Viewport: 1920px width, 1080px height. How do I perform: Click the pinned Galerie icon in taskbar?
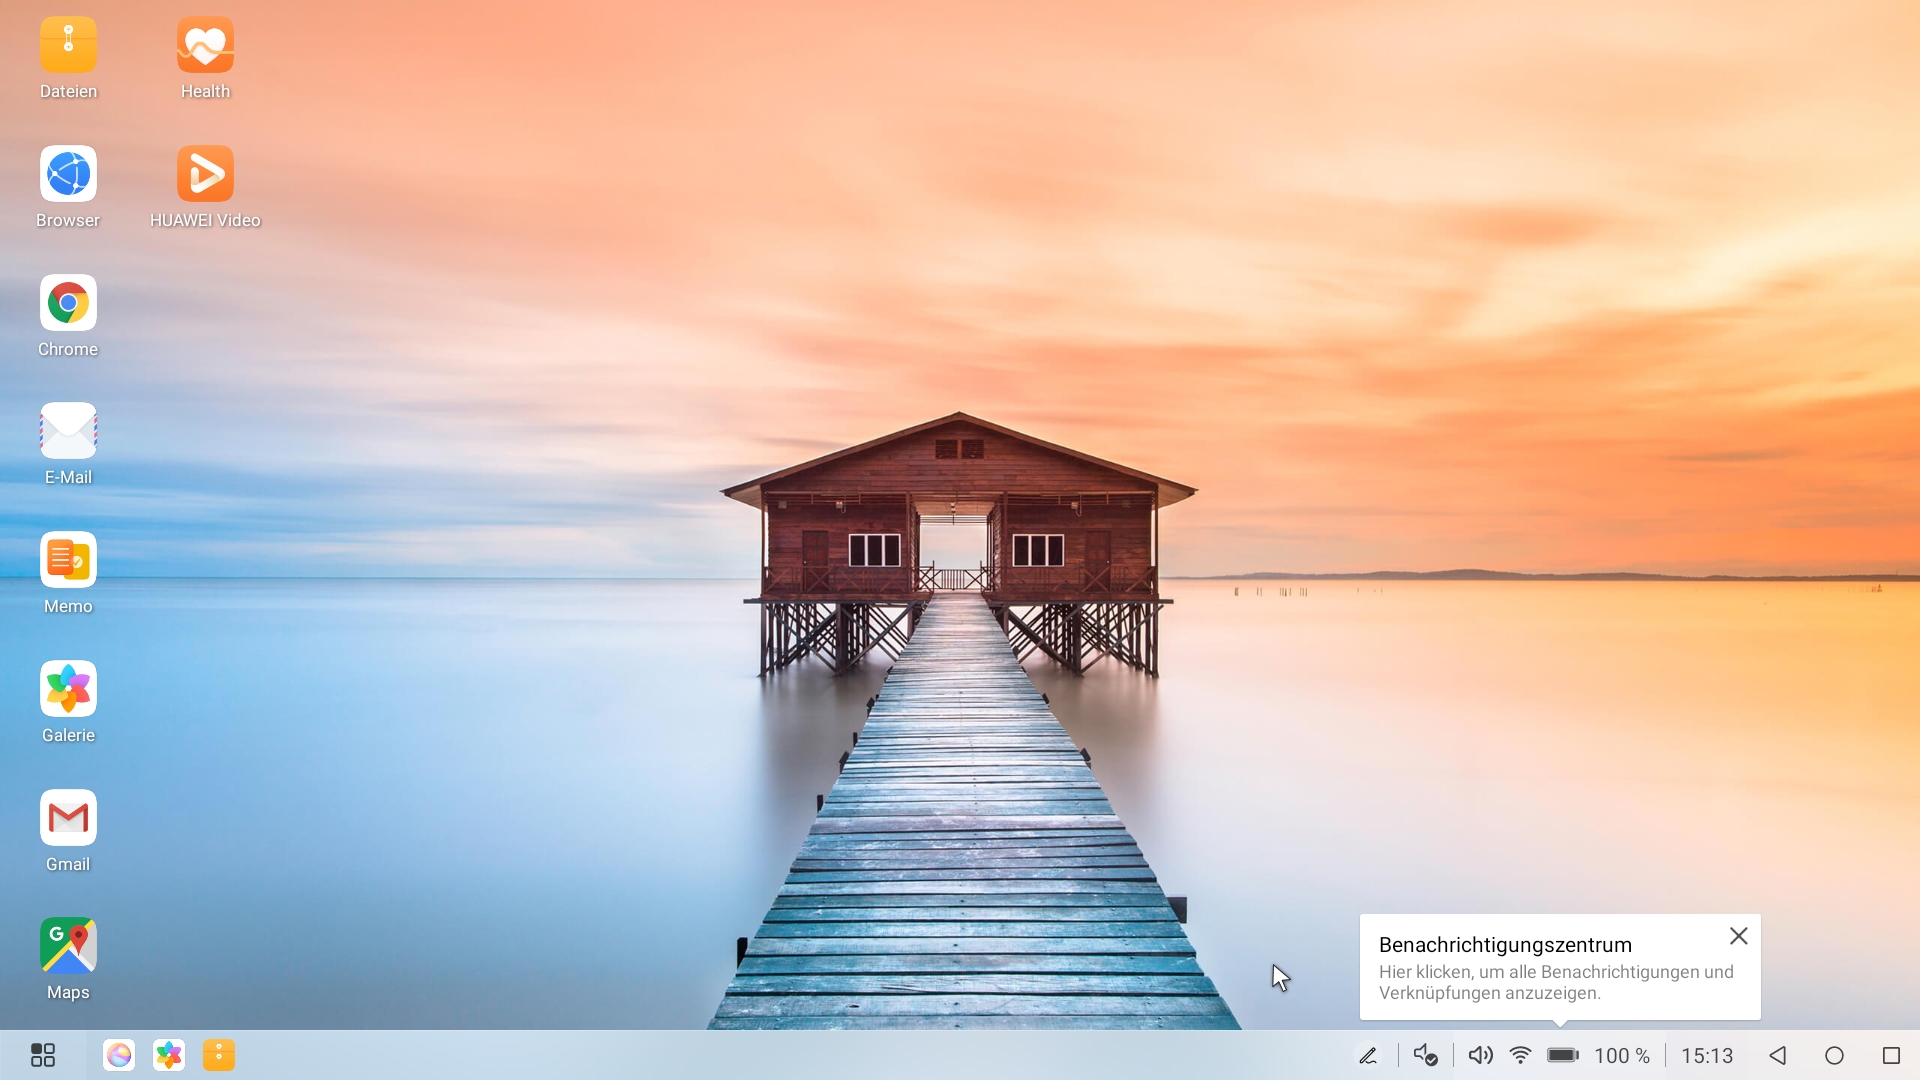[x=169, y=1055]
